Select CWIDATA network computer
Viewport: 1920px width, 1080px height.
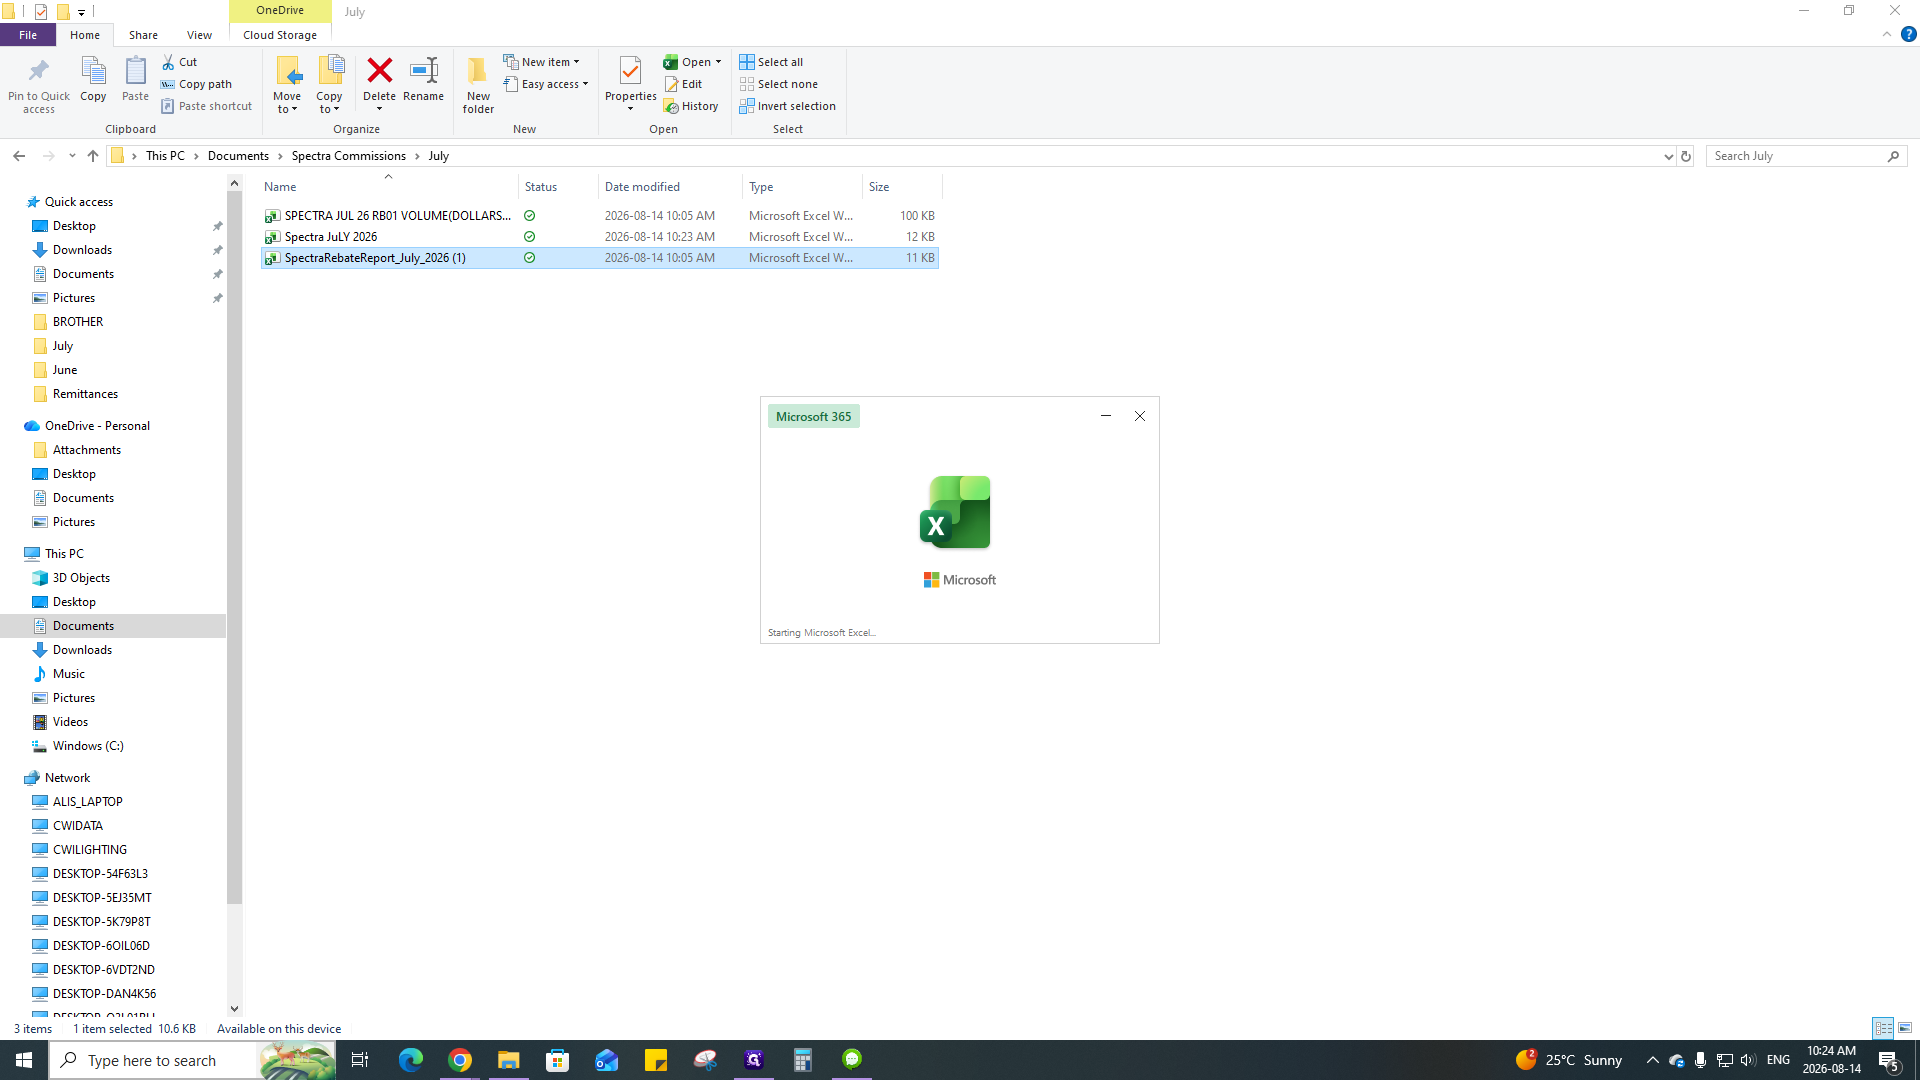pos(78,826)
